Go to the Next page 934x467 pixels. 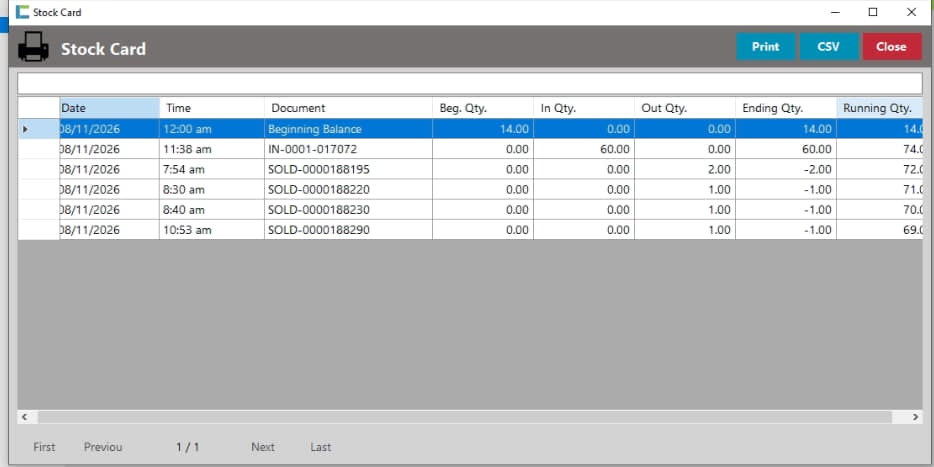click(x=263, y=447)
